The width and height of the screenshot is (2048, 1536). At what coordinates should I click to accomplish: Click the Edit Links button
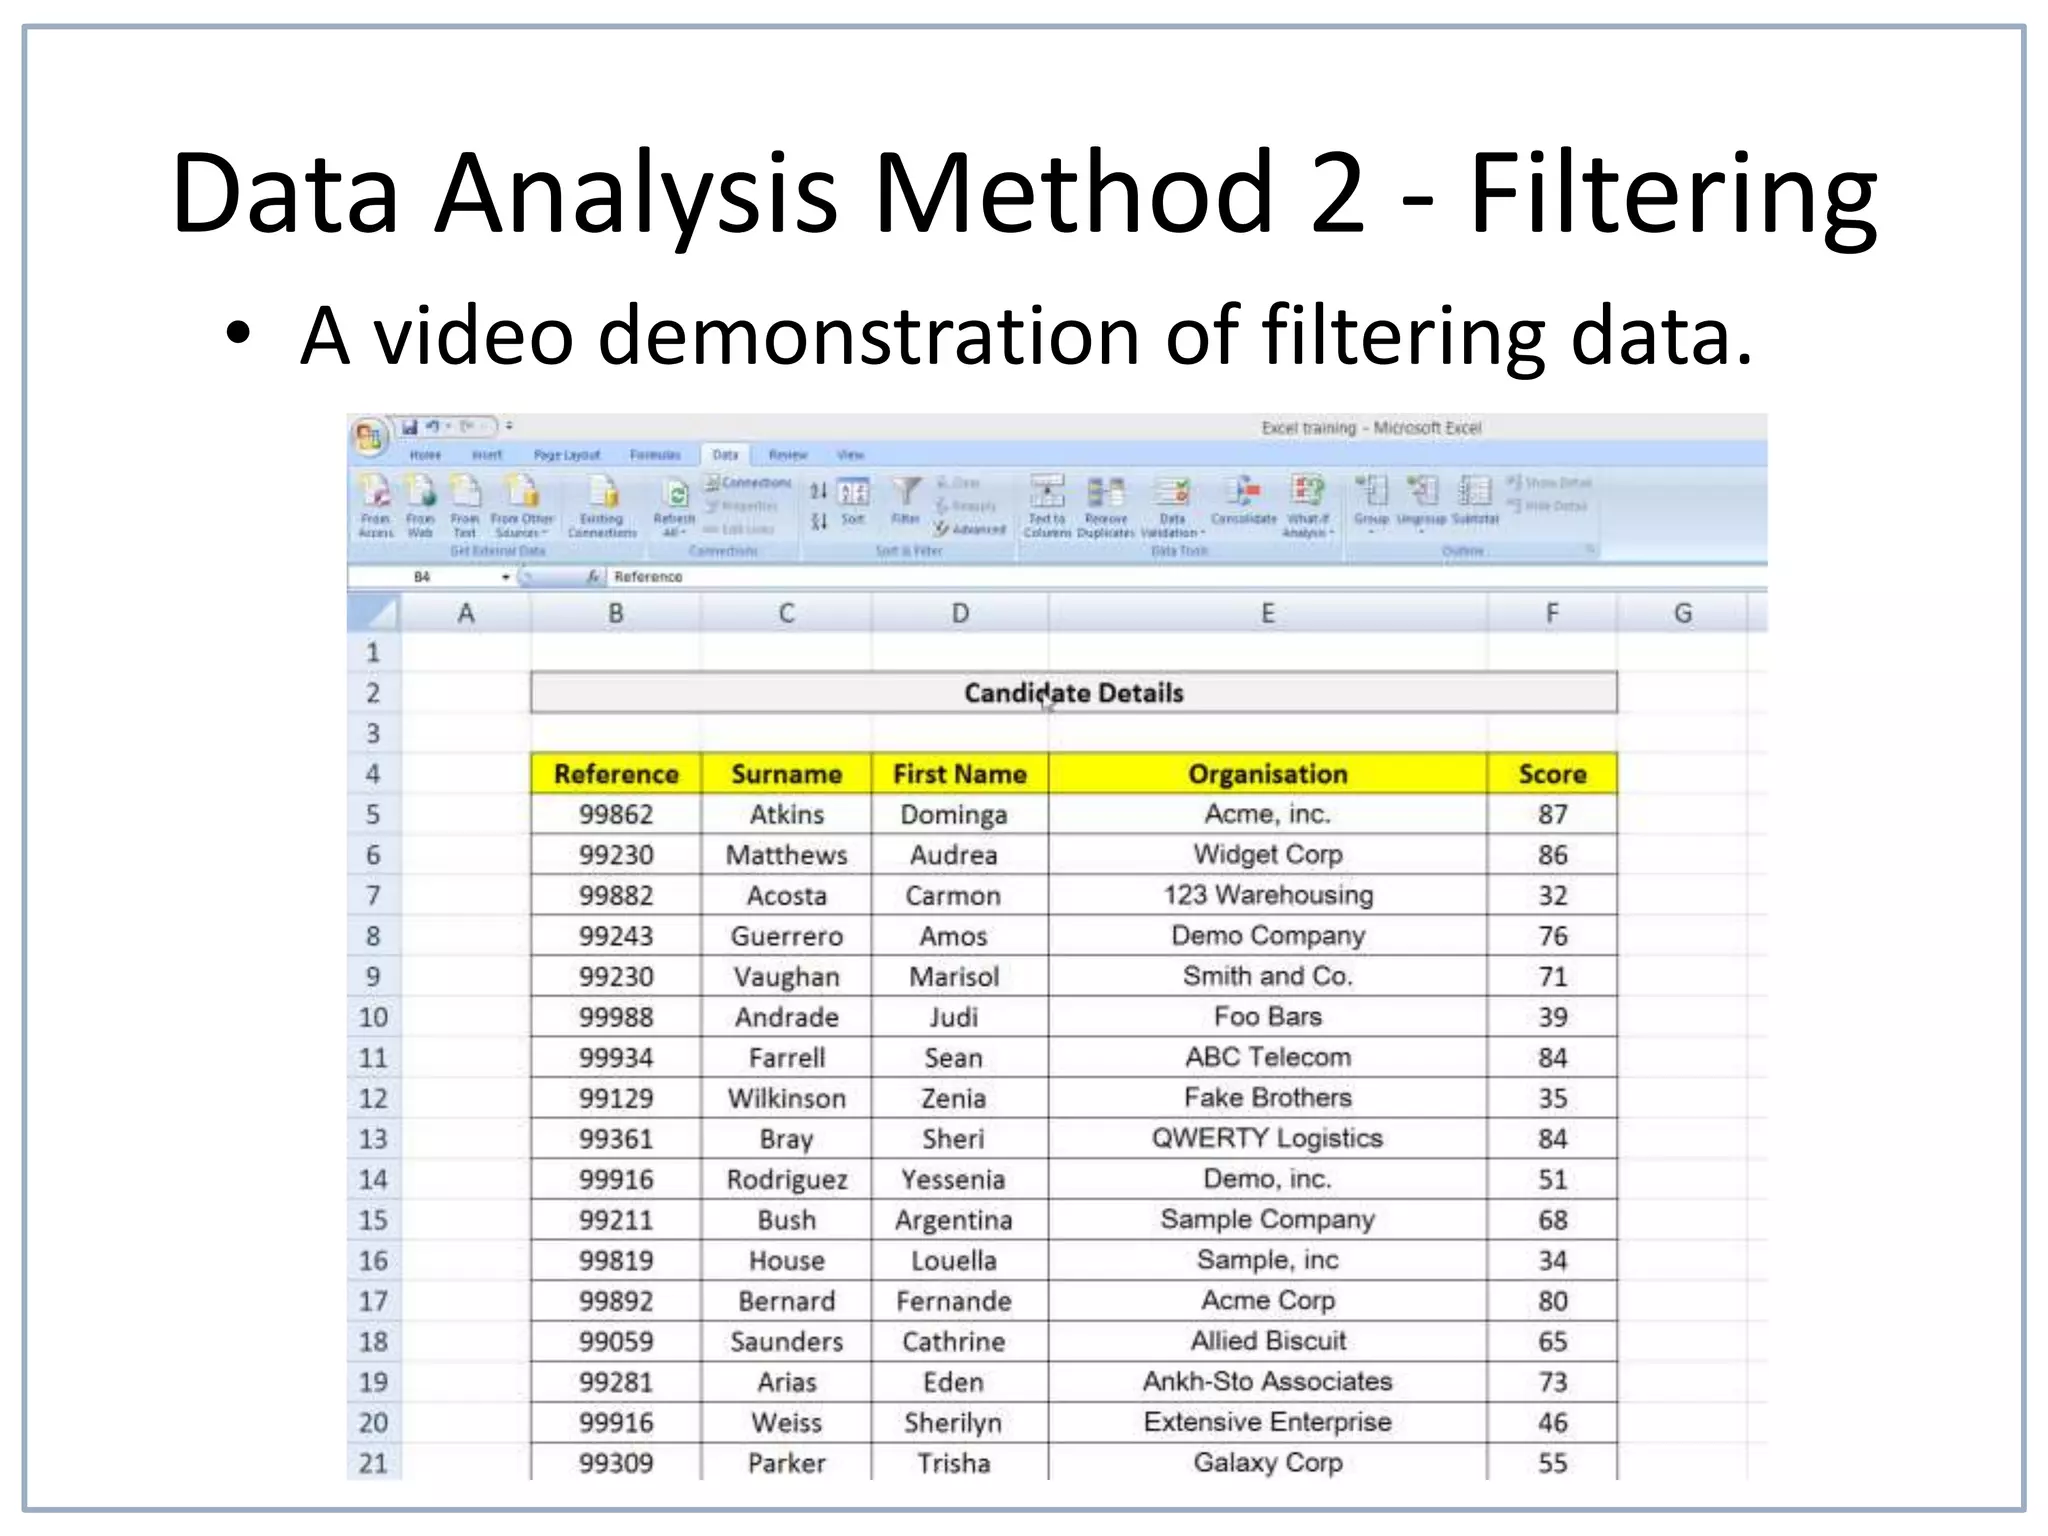(739, 529)
